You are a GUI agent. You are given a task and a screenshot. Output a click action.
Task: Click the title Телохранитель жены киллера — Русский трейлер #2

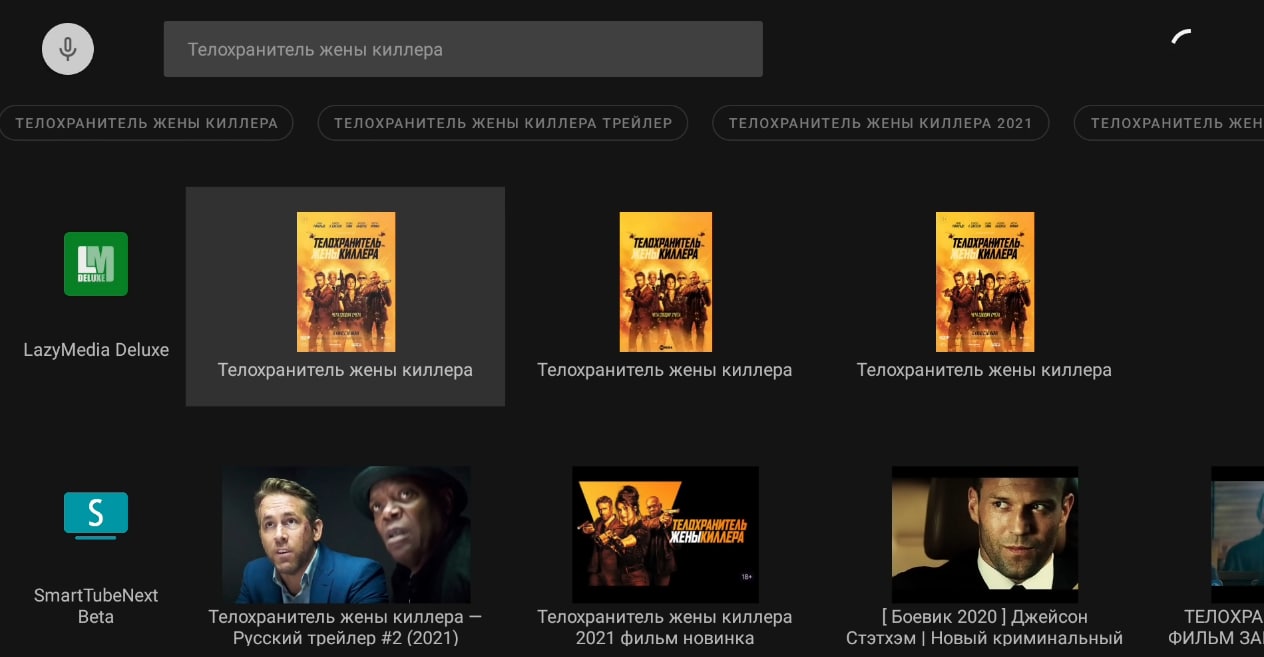pos(345,627)
